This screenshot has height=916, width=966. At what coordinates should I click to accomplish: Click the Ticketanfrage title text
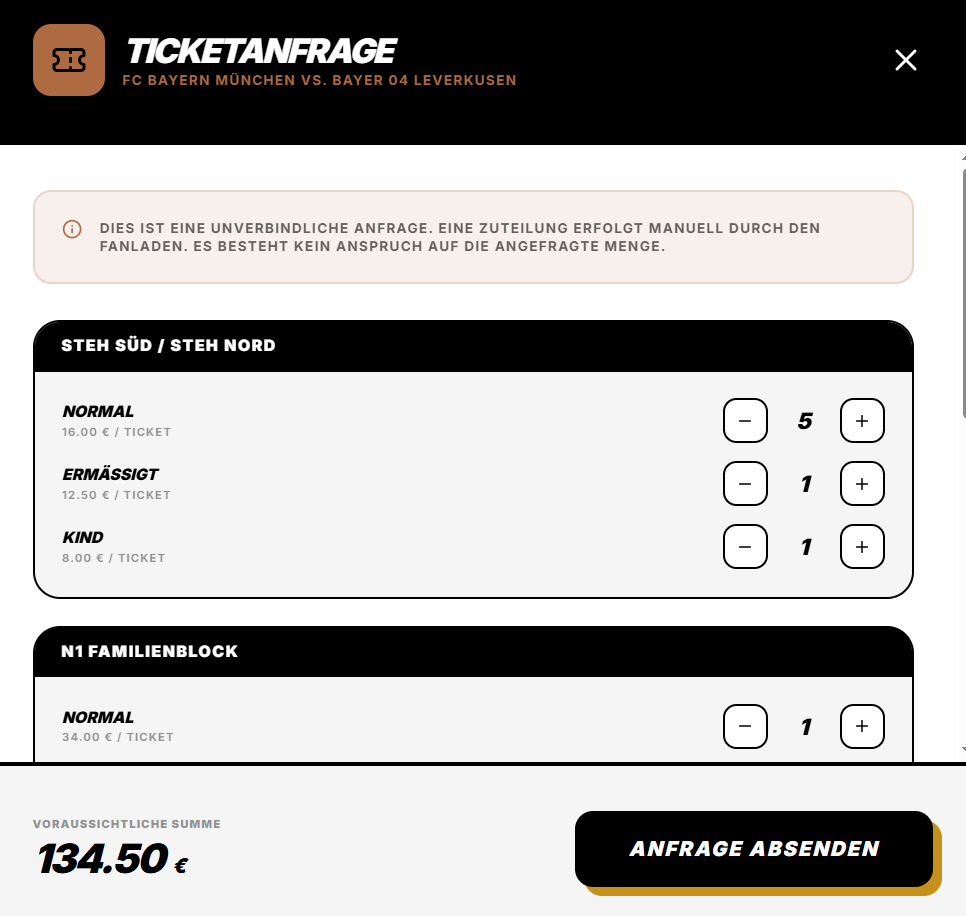(261, 51)
